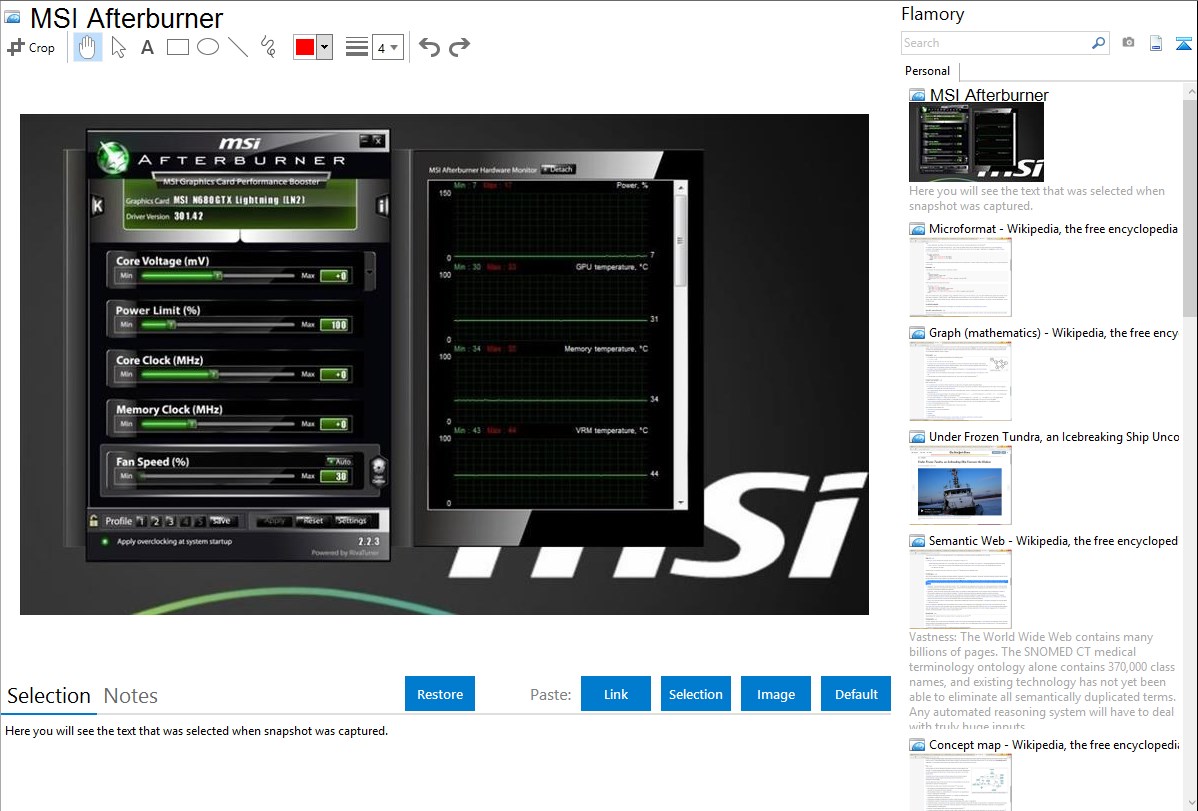The width and height of the screenshot is (1198, 811).
Task: Select the Crop tool
Action: click(31, 47)
